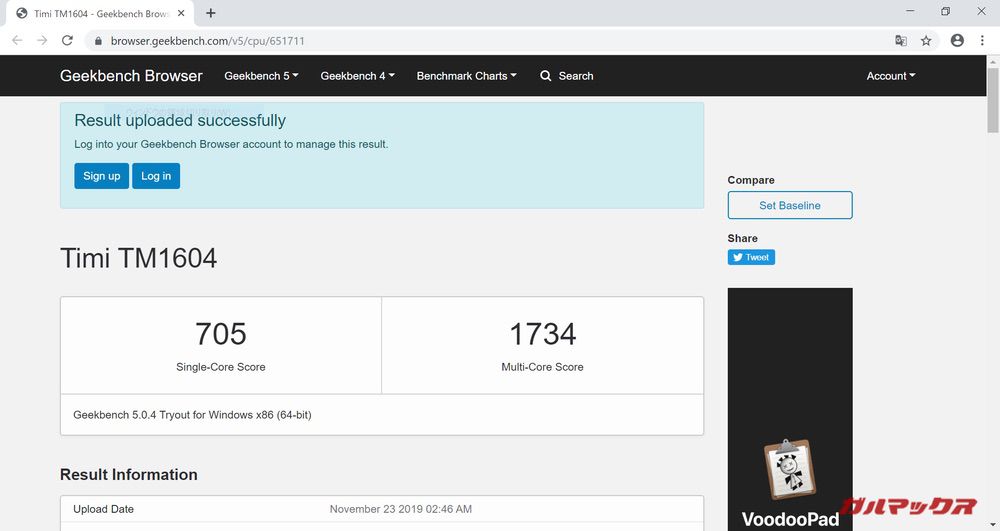The image size is (1000, 531).
Task: Open the Benchmark Charts dropdown
Action: (x=466, y=76)
